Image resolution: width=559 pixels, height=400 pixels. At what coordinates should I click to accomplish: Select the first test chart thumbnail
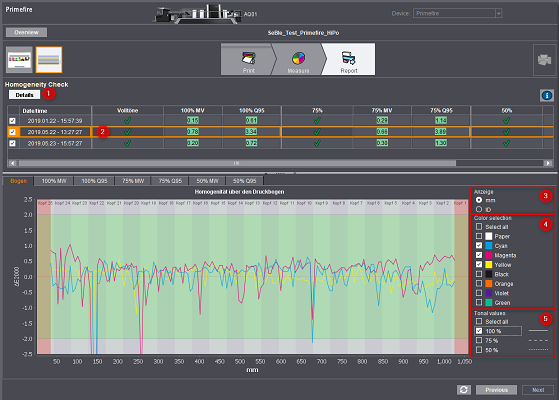[20, 60]
